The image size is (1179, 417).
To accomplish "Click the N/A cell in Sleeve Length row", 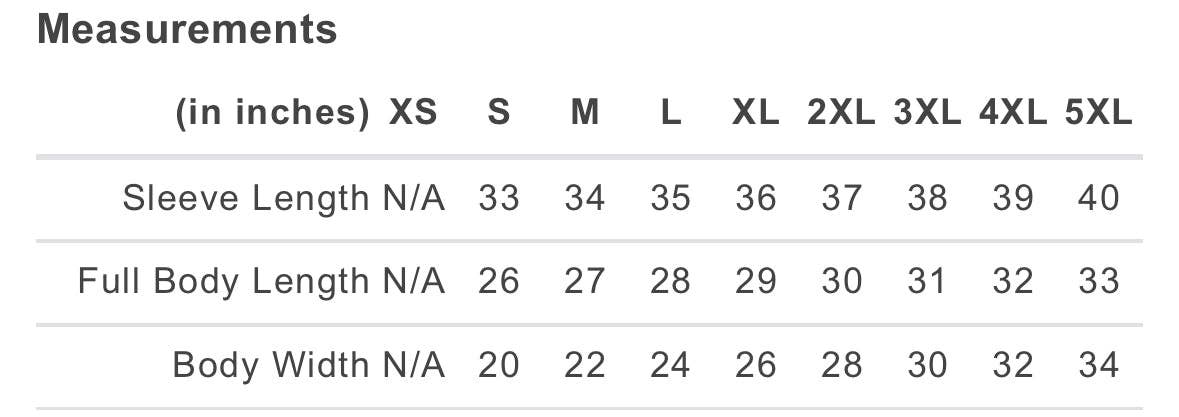I will pos(414,199).
